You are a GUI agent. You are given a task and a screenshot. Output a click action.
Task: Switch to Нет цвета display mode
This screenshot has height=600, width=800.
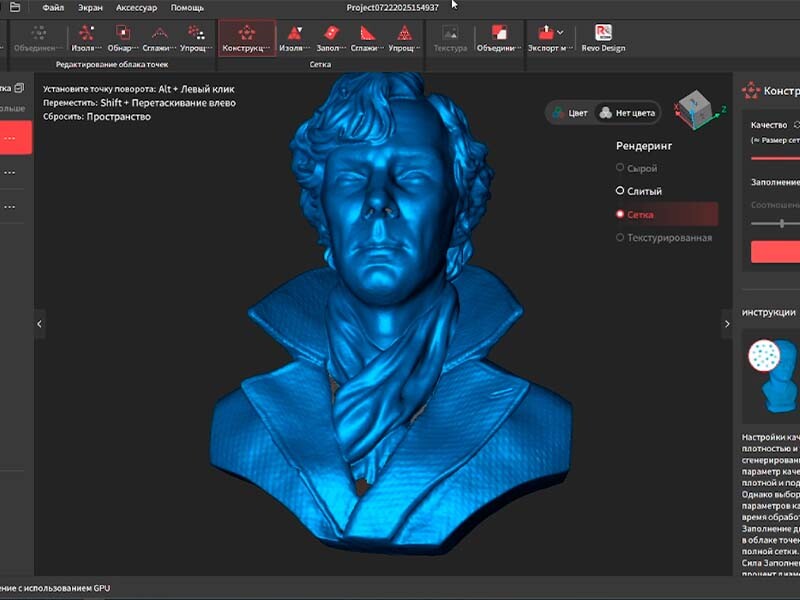pos(627,113)
